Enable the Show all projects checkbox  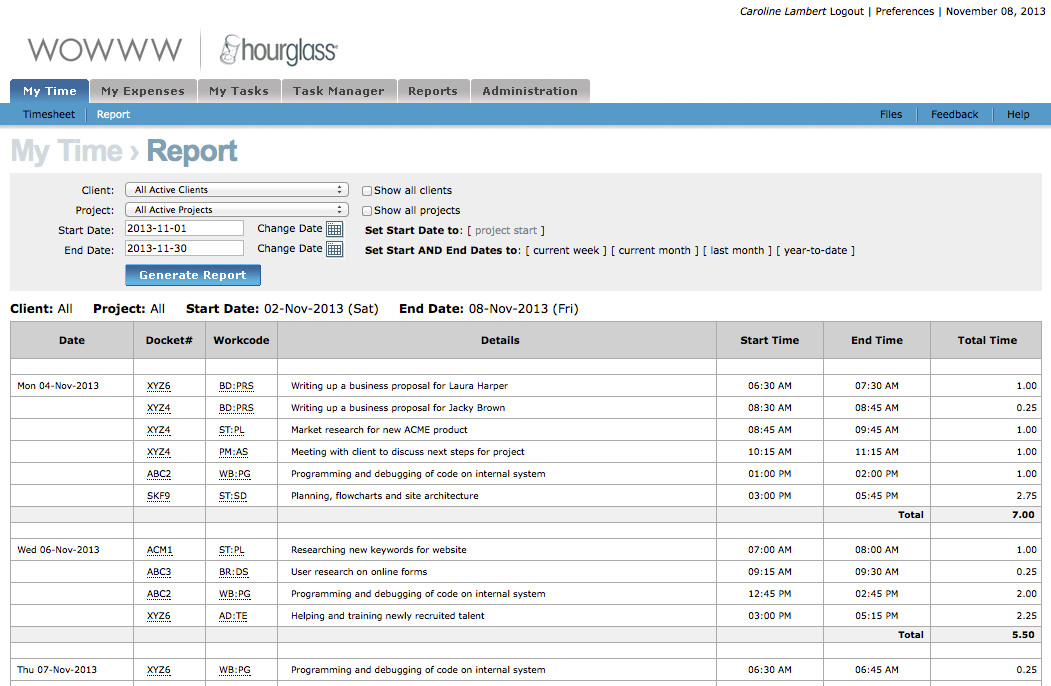click(366, 211)
